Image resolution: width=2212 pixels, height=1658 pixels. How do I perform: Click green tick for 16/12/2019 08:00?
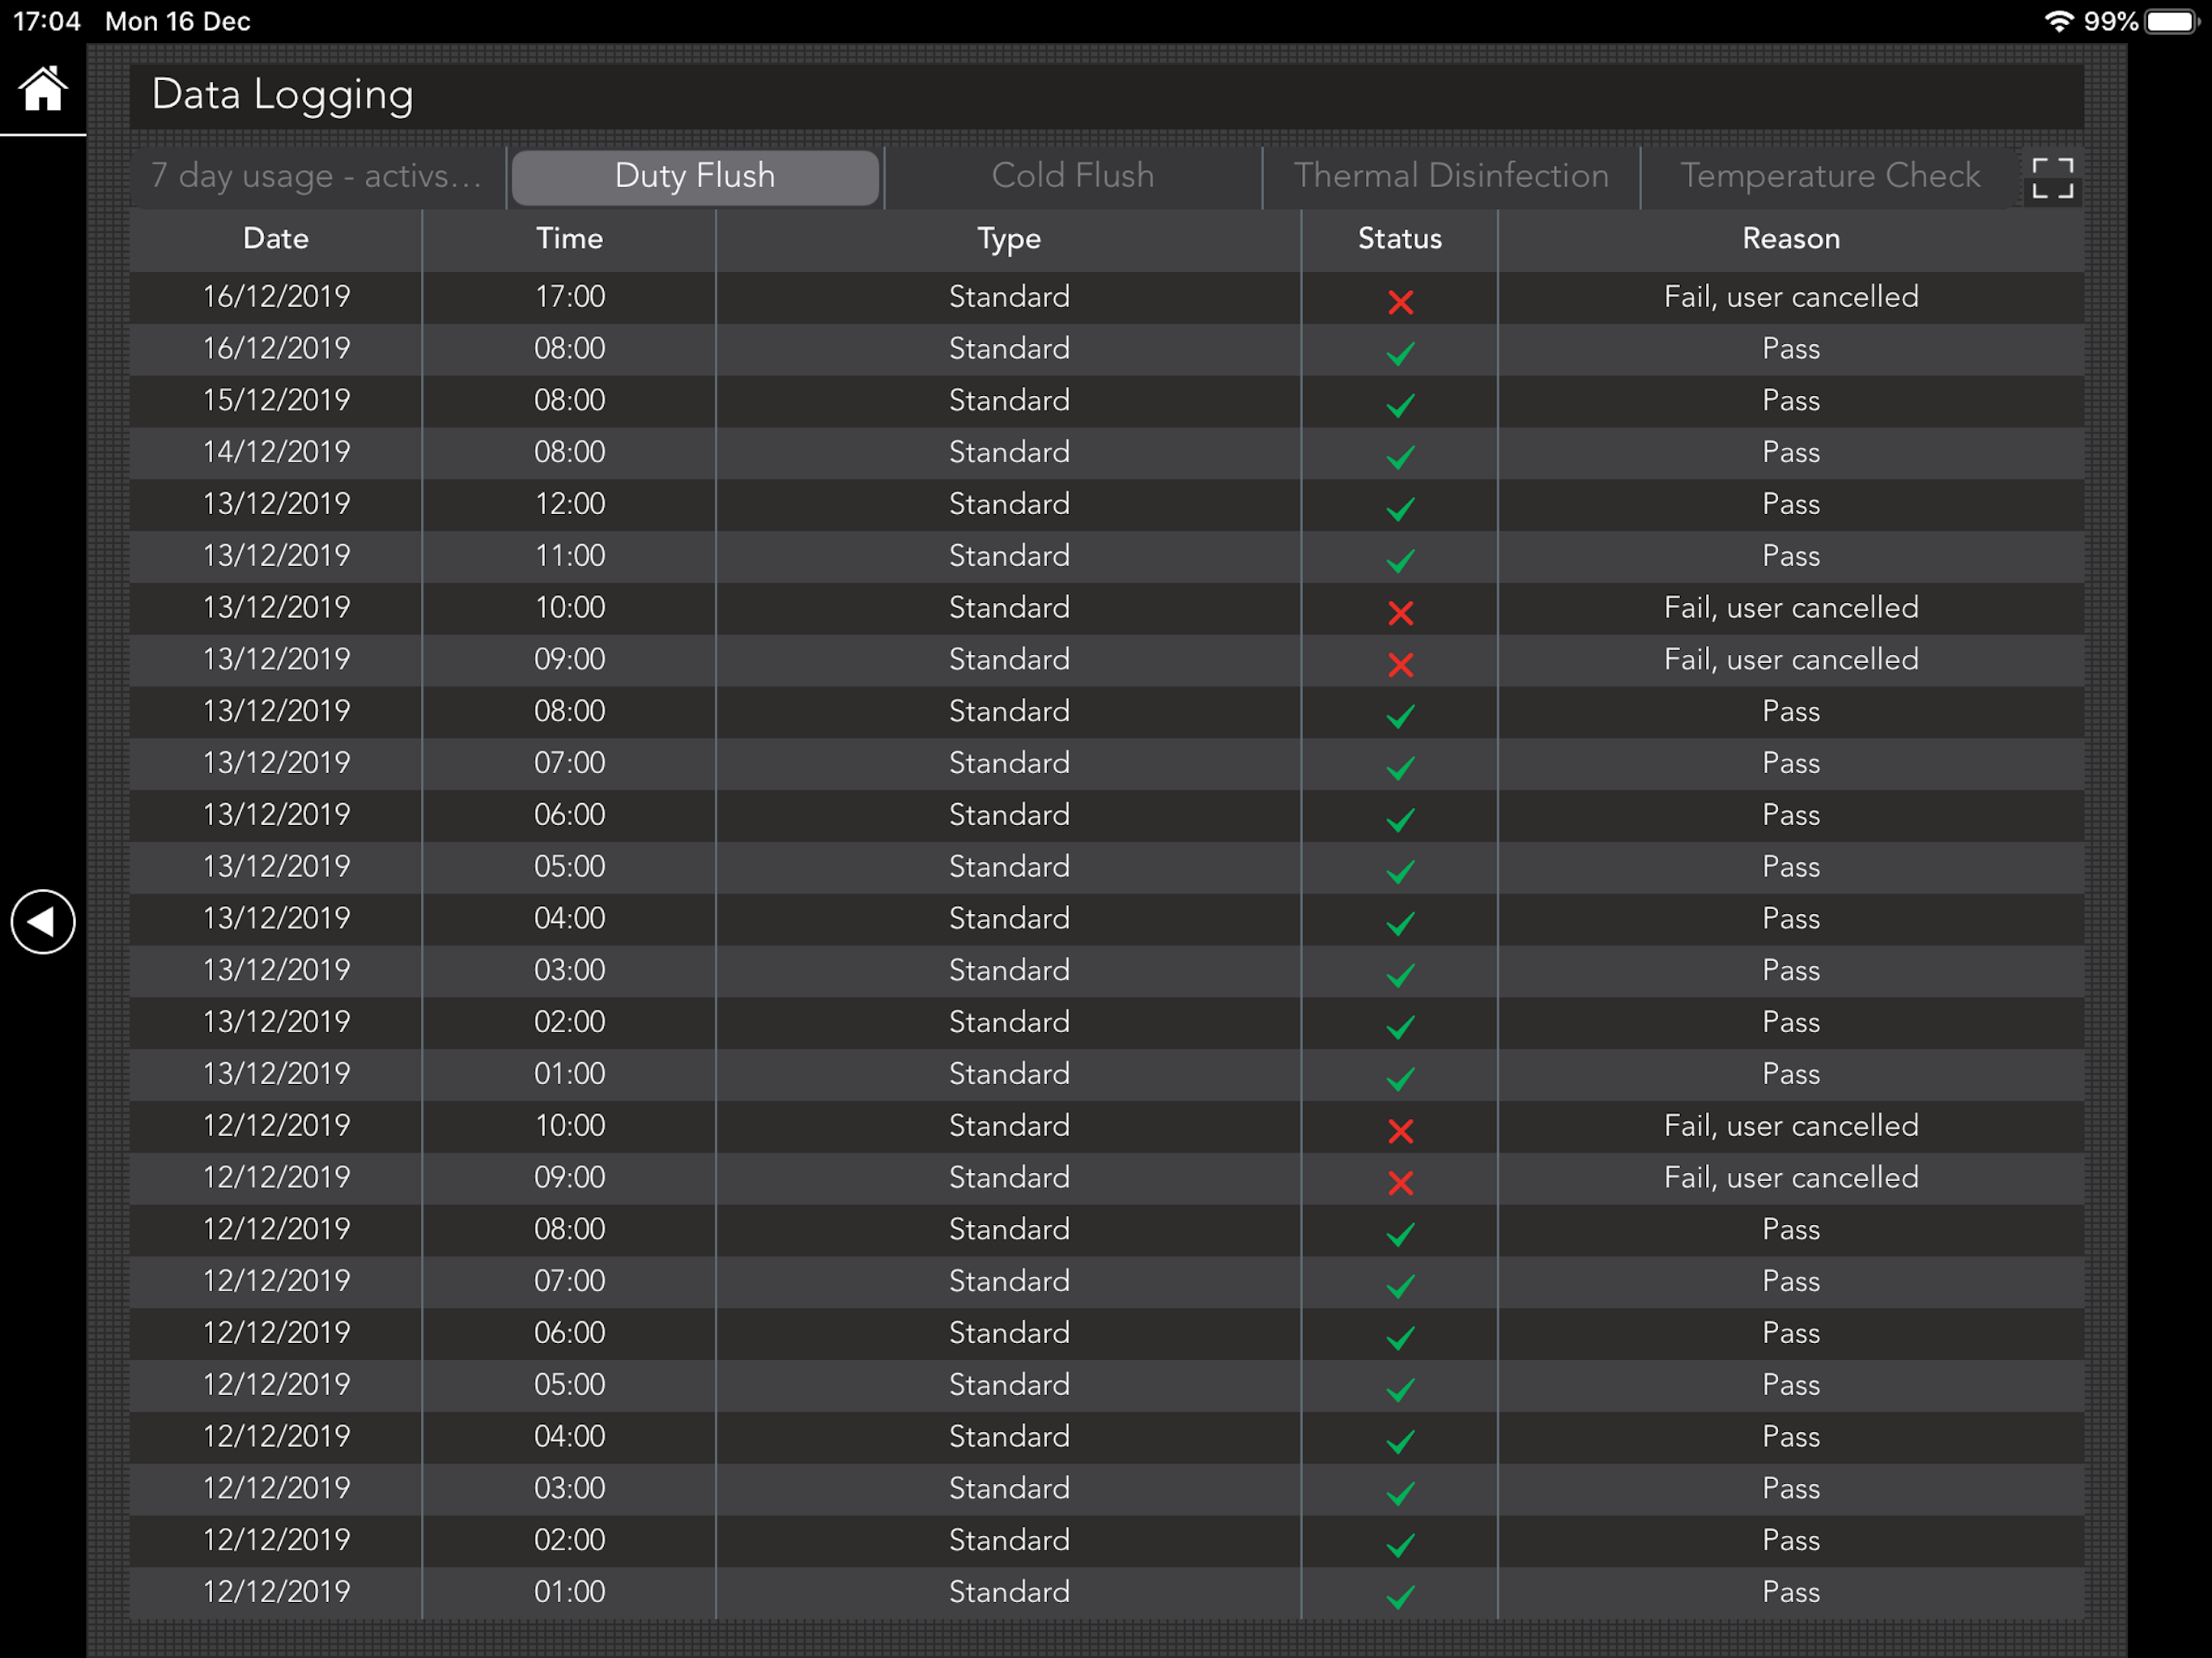click(x=1400, y=352)
